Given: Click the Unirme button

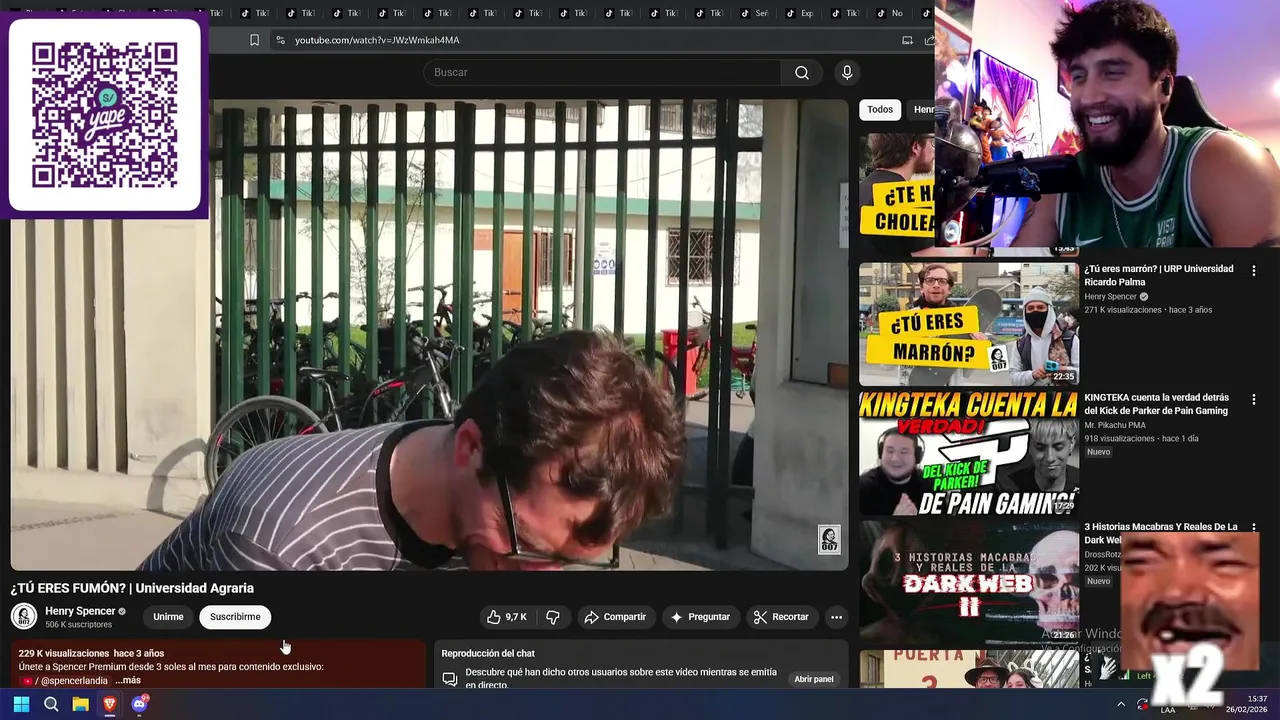Looking at the screenshot, I should (168, 617).
